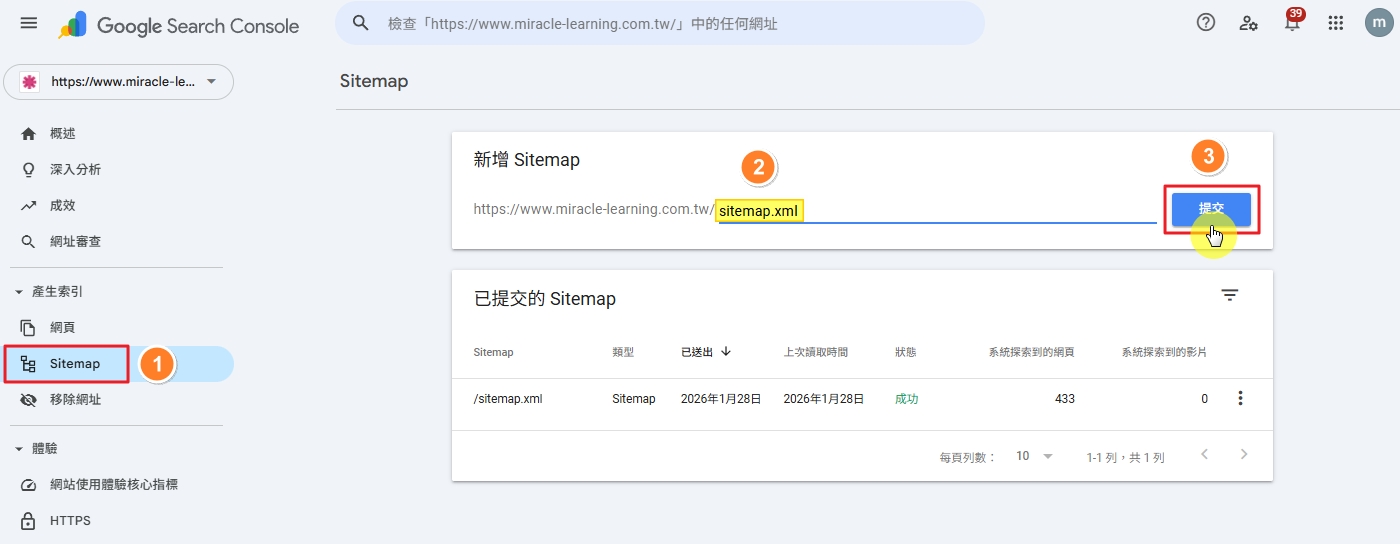This screenshot has height=544, width=1400.
Task: Open the filter icon in 已提交的 Sitemap
Action: coord(1230,295)
